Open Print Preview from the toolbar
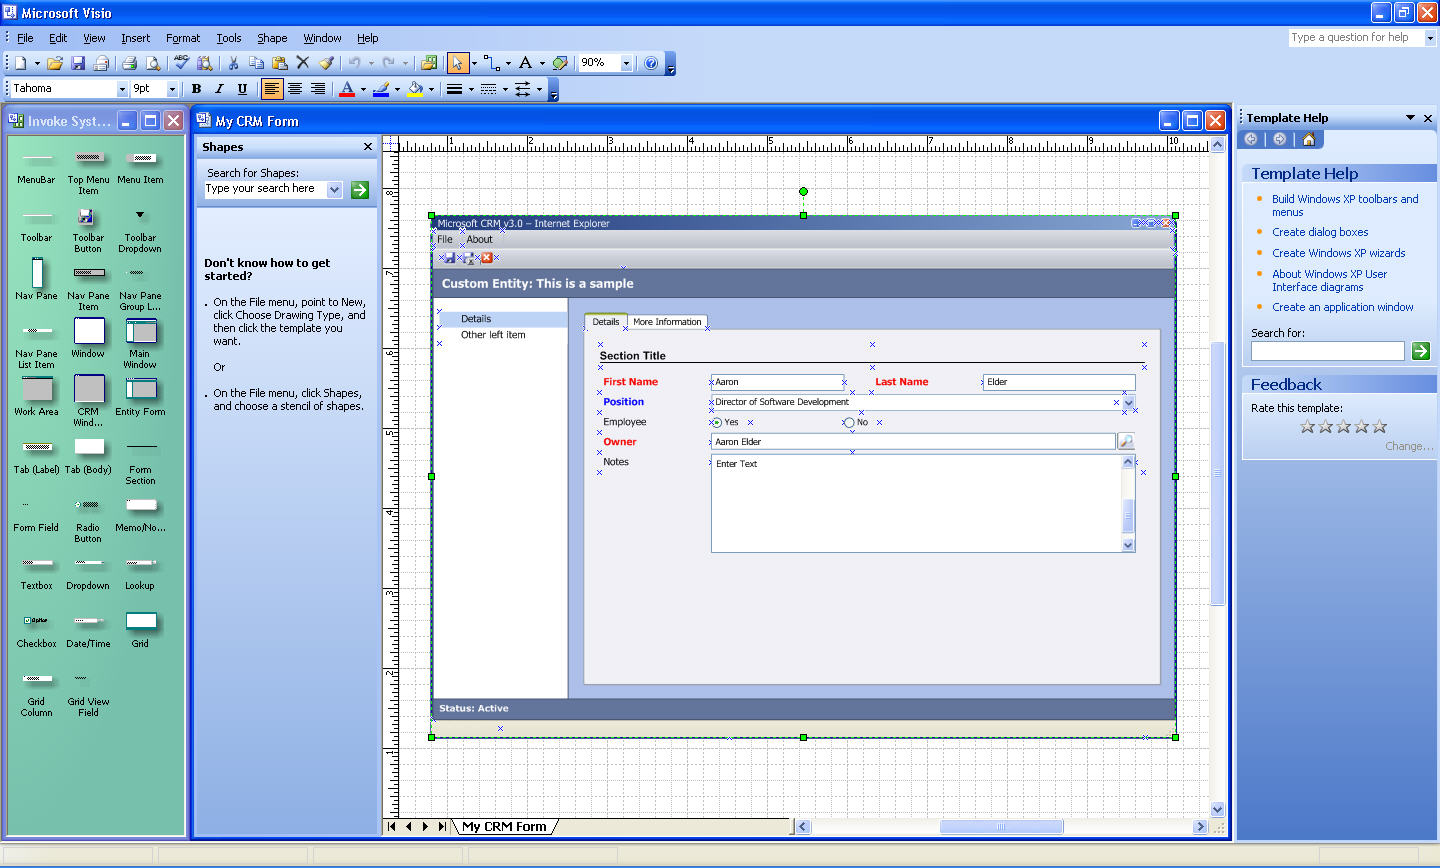This screenshot has height=868, width=1440. point(153,63)
